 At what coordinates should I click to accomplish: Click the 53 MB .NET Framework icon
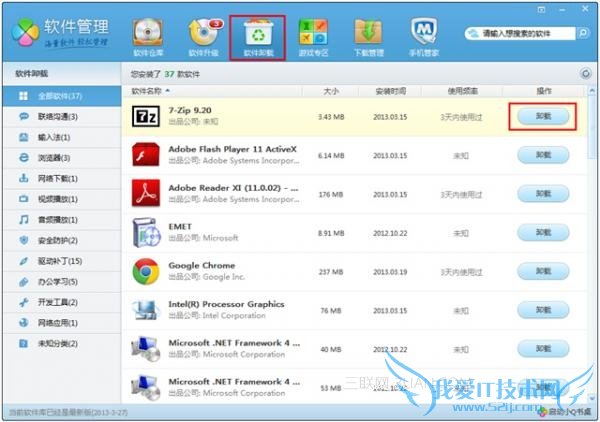coord(146,388)
